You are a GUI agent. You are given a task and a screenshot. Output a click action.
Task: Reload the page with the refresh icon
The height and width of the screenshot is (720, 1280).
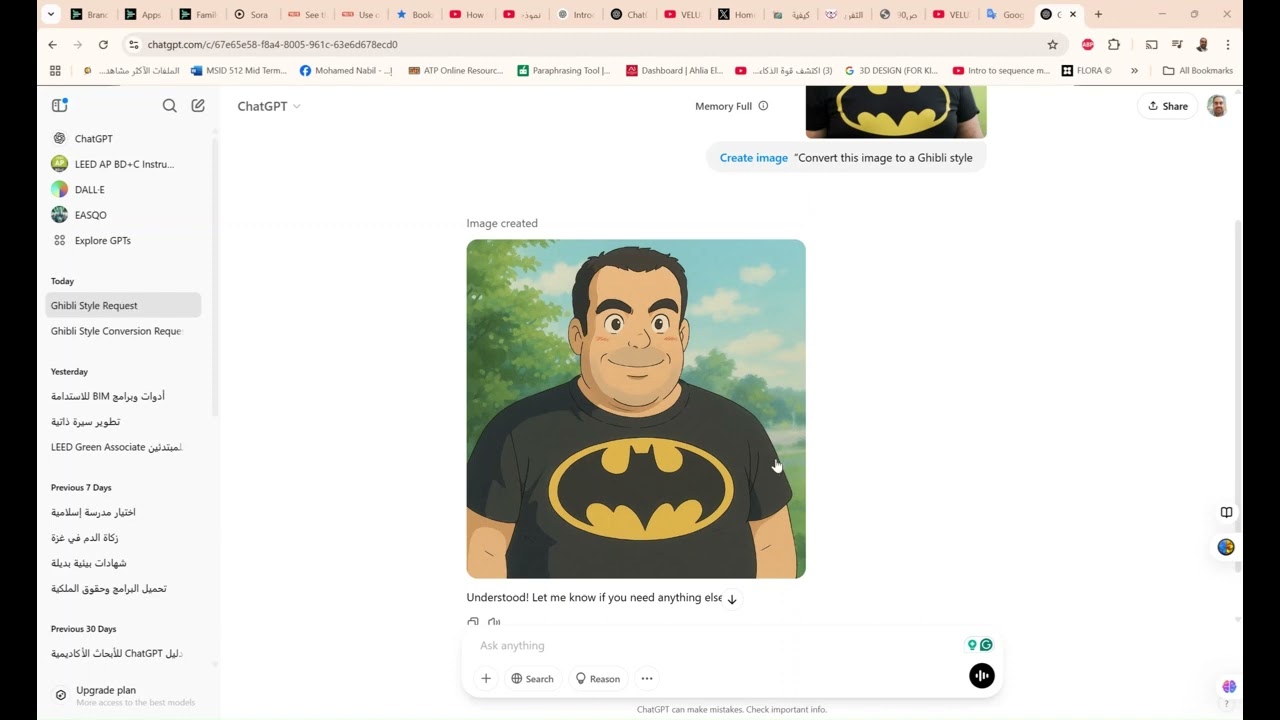(x=103, y=45)
